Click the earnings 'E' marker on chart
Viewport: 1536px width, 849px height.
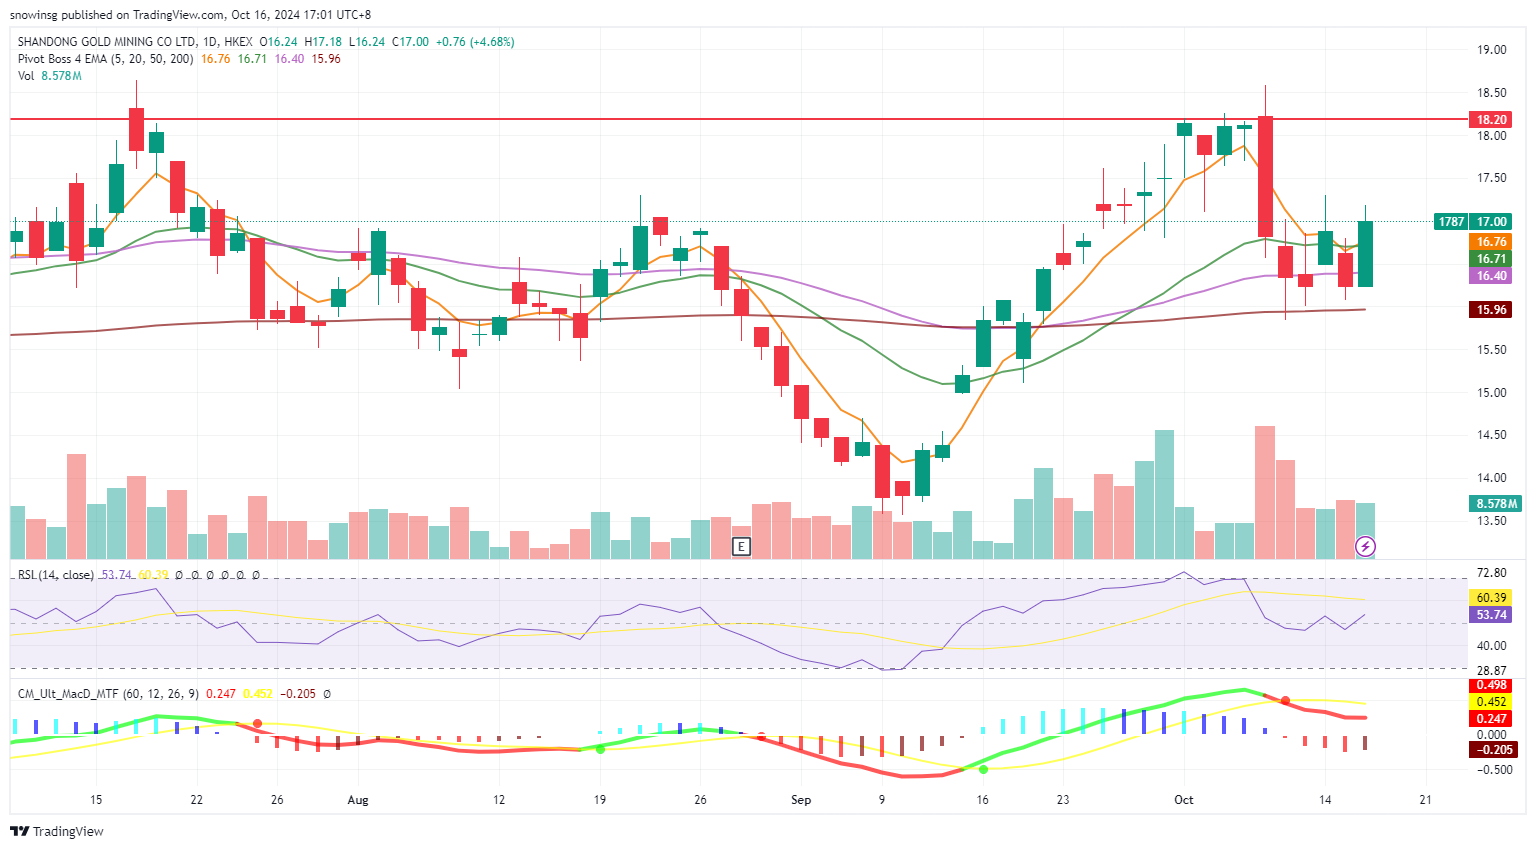[x=741, y=546]
